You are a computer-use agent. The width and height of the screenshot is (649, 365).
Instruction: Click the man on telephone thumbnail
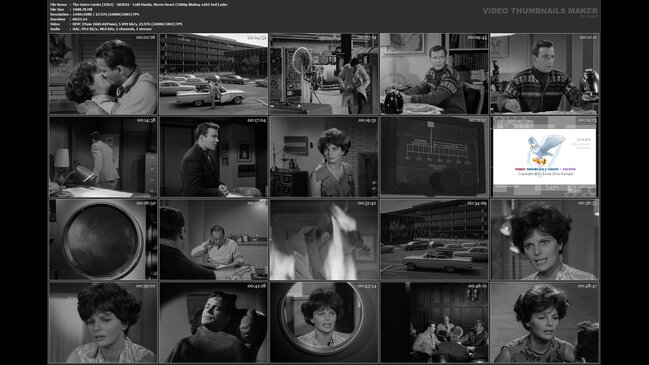point(214,240)
